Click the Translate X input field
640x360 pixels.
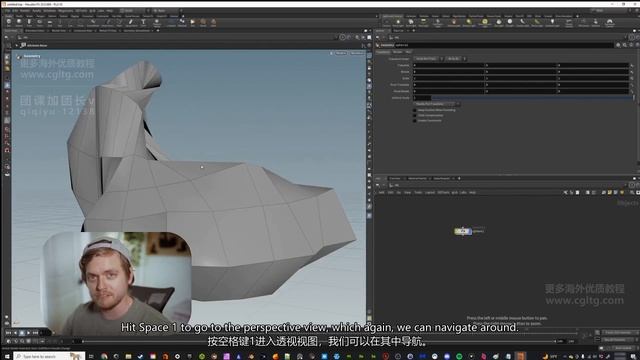449,65
